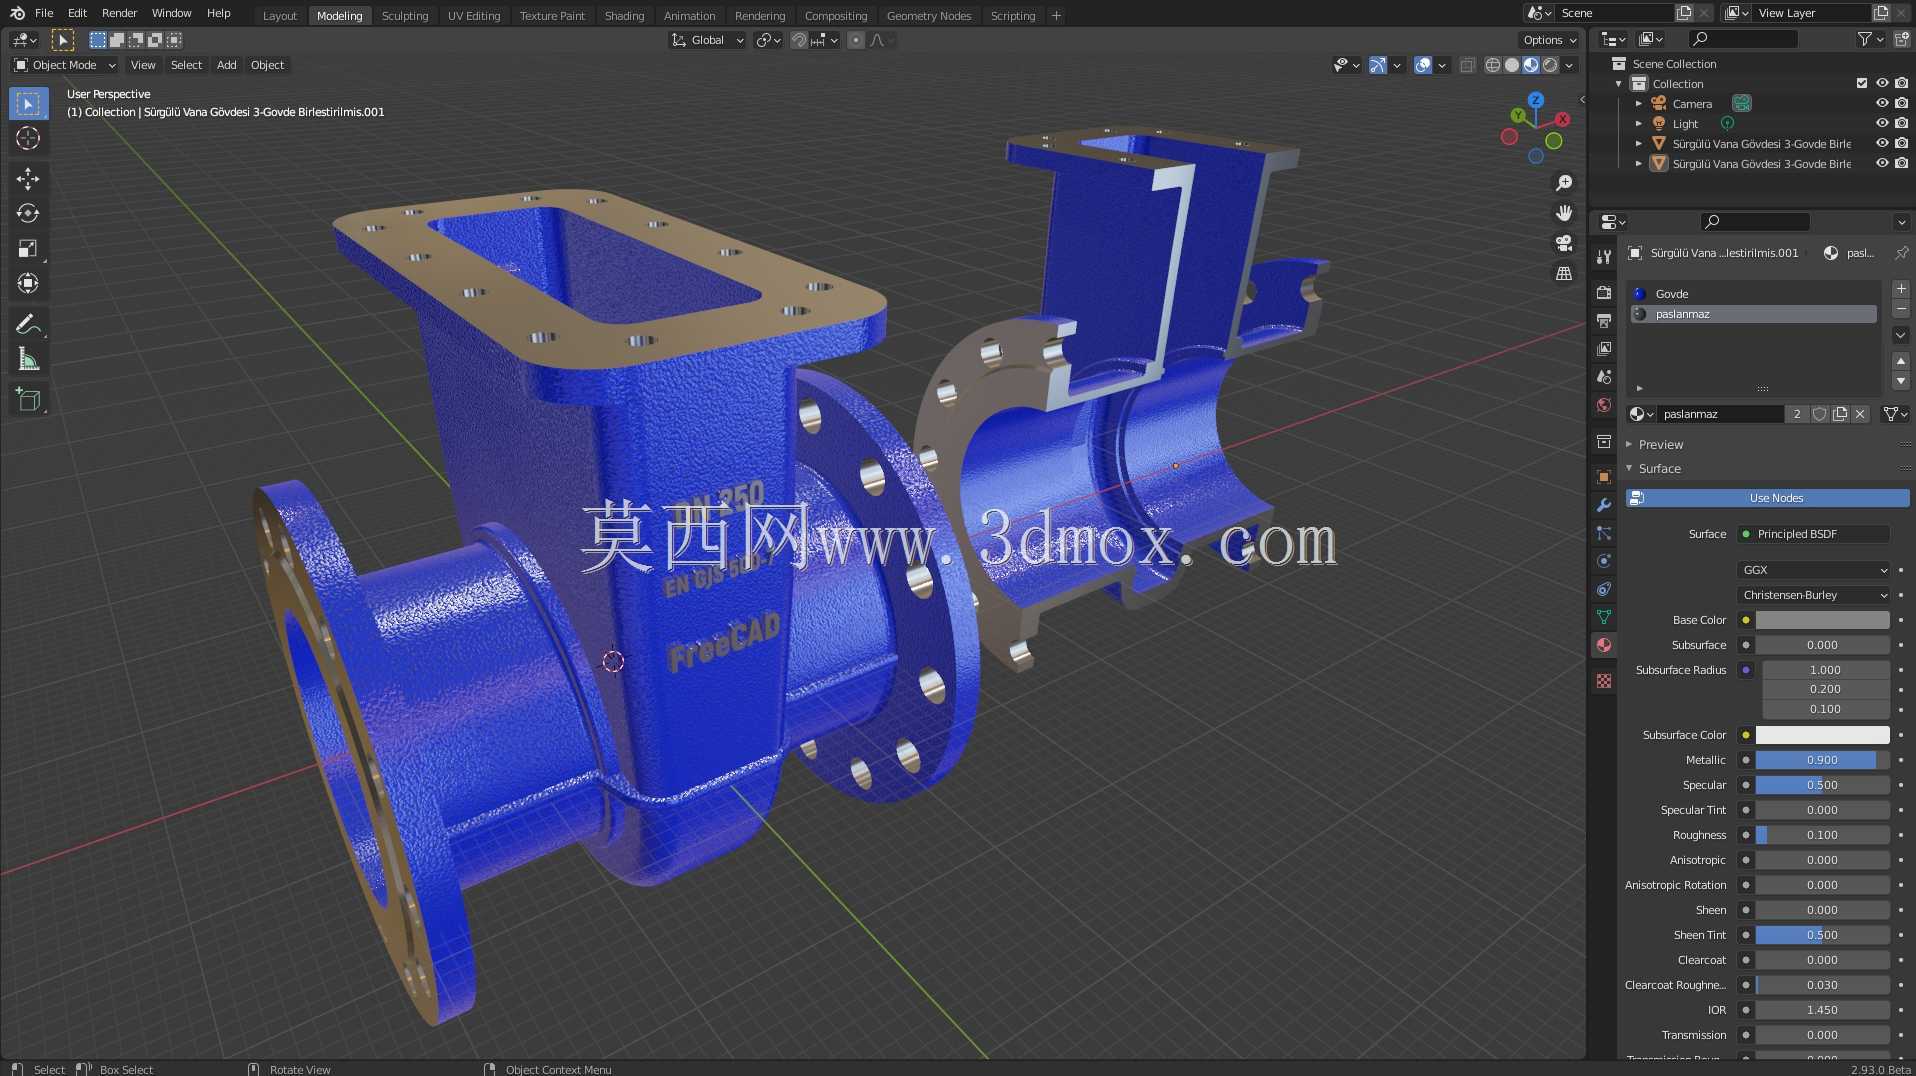The width and height of the screenshot is (1916, 1076).
Task: Click the viewport pan hand icon
Action: click(x=1564, y=213)
